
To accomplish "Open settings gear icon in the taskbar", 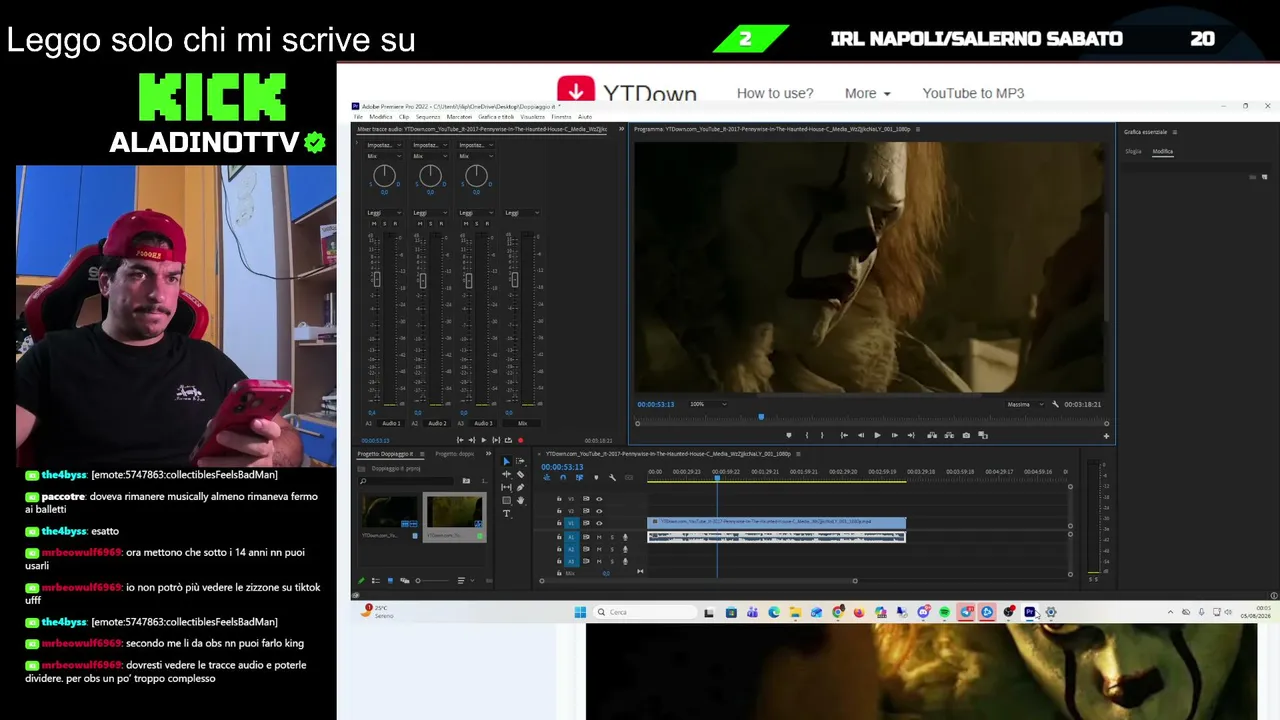I will click(x=1050, y=612).
